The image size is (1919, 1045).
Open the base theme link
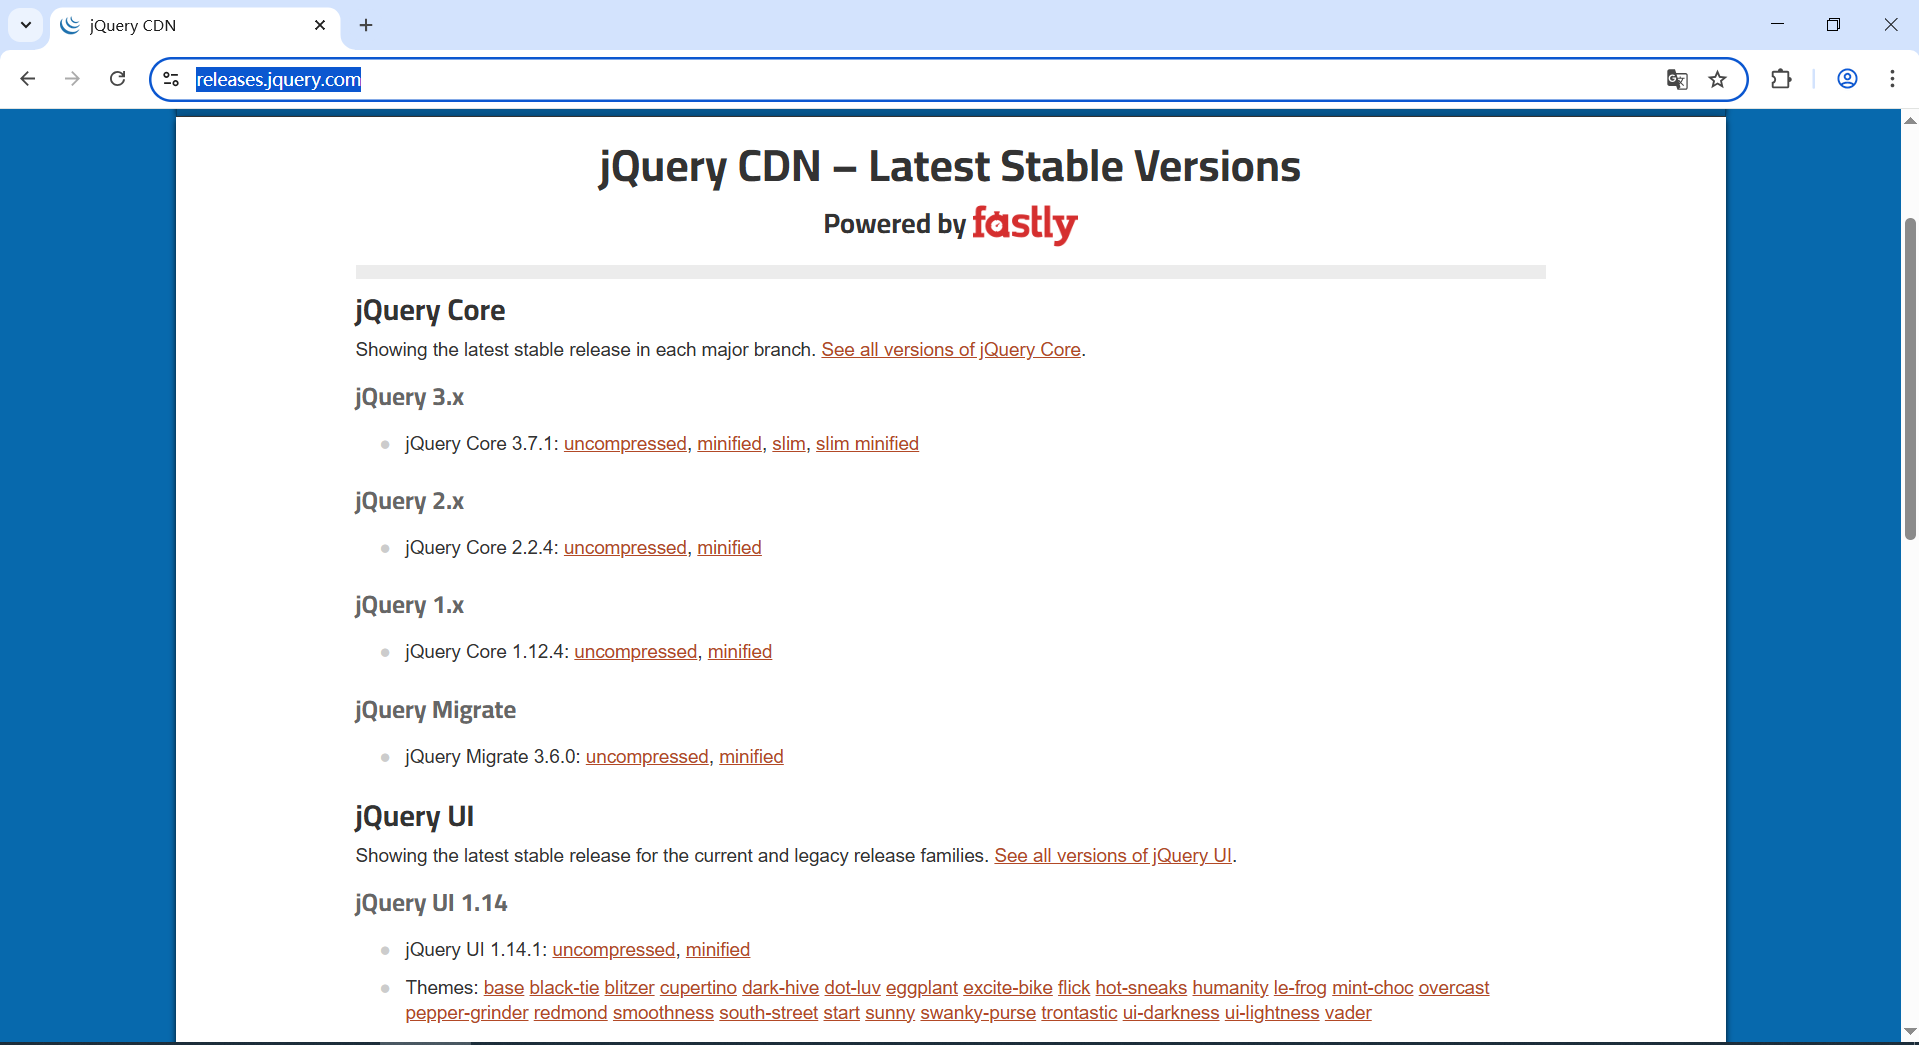[504, 988]
